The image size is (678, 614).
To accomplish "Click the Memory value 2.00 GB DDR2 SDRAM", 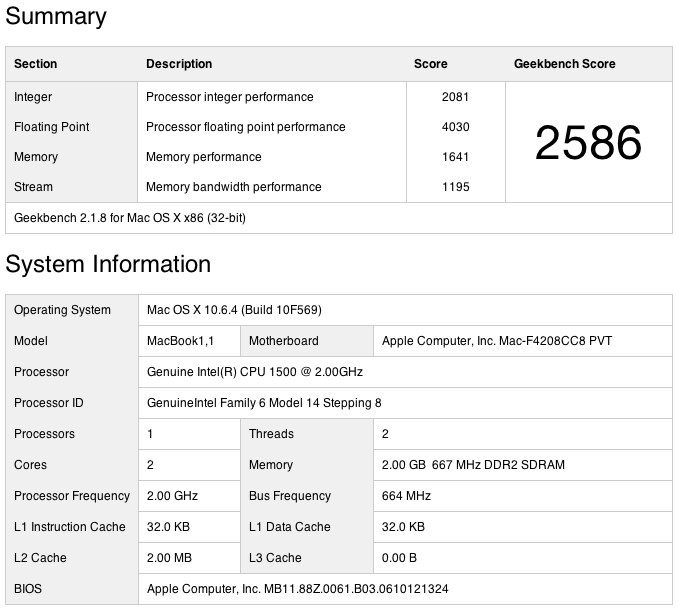I will click(x=473, y=465).
